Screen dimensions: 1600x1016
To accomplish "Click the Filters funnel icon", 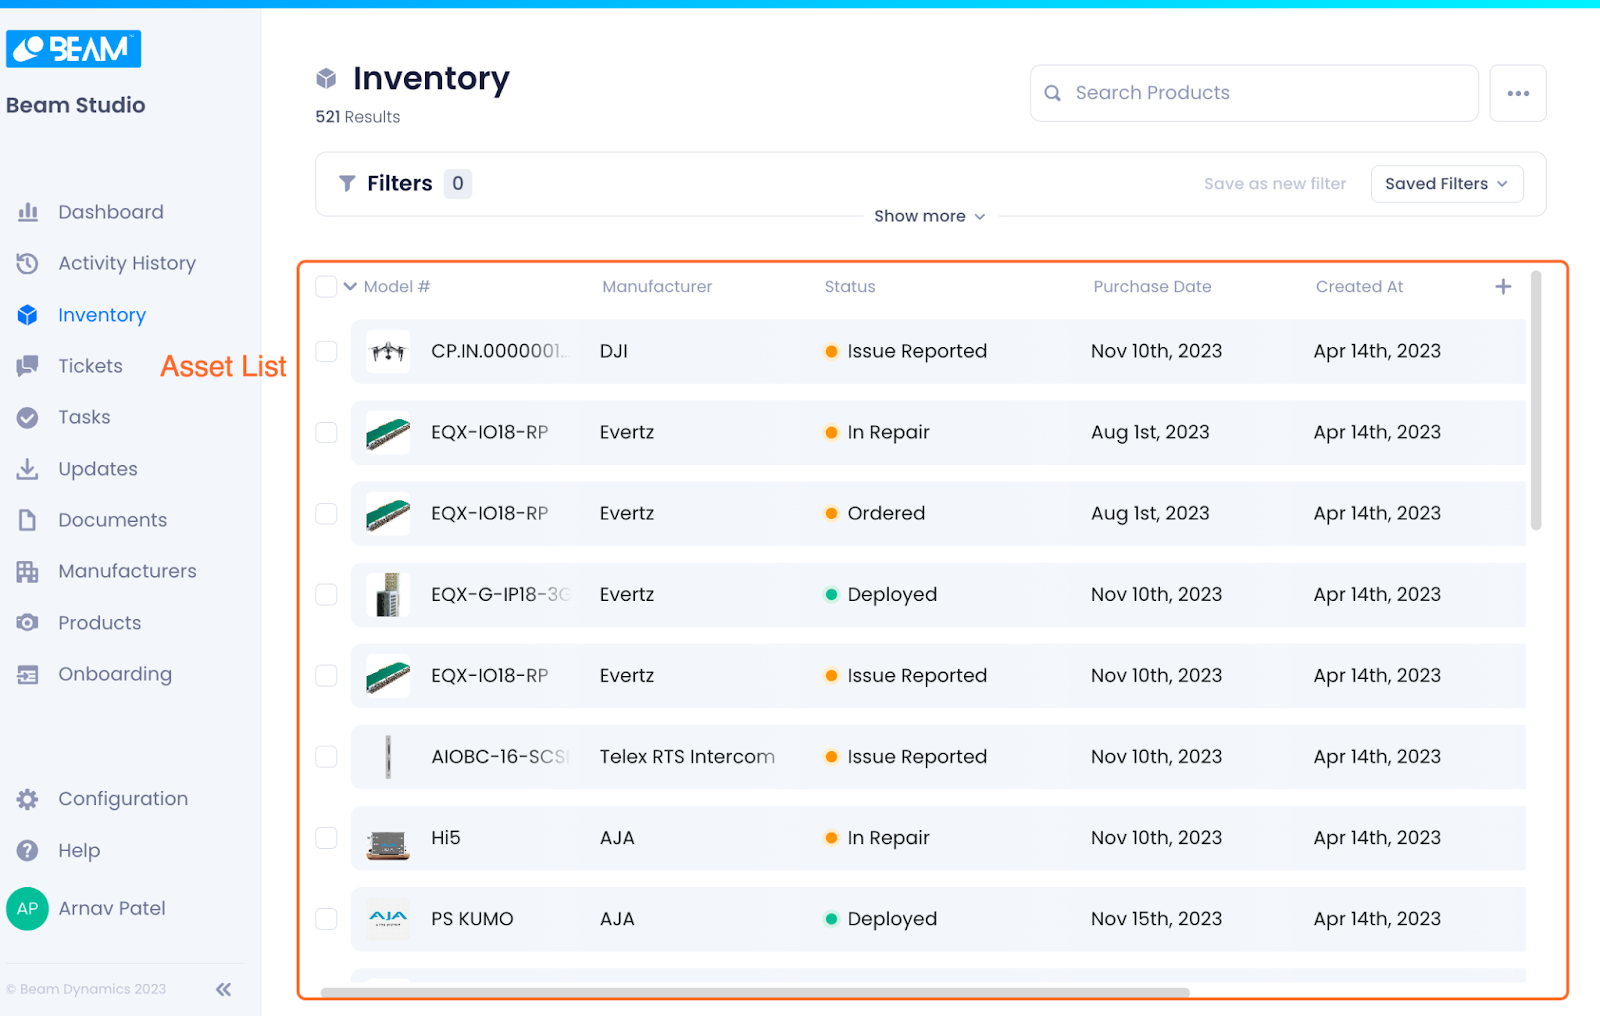I will coord(347,183).
